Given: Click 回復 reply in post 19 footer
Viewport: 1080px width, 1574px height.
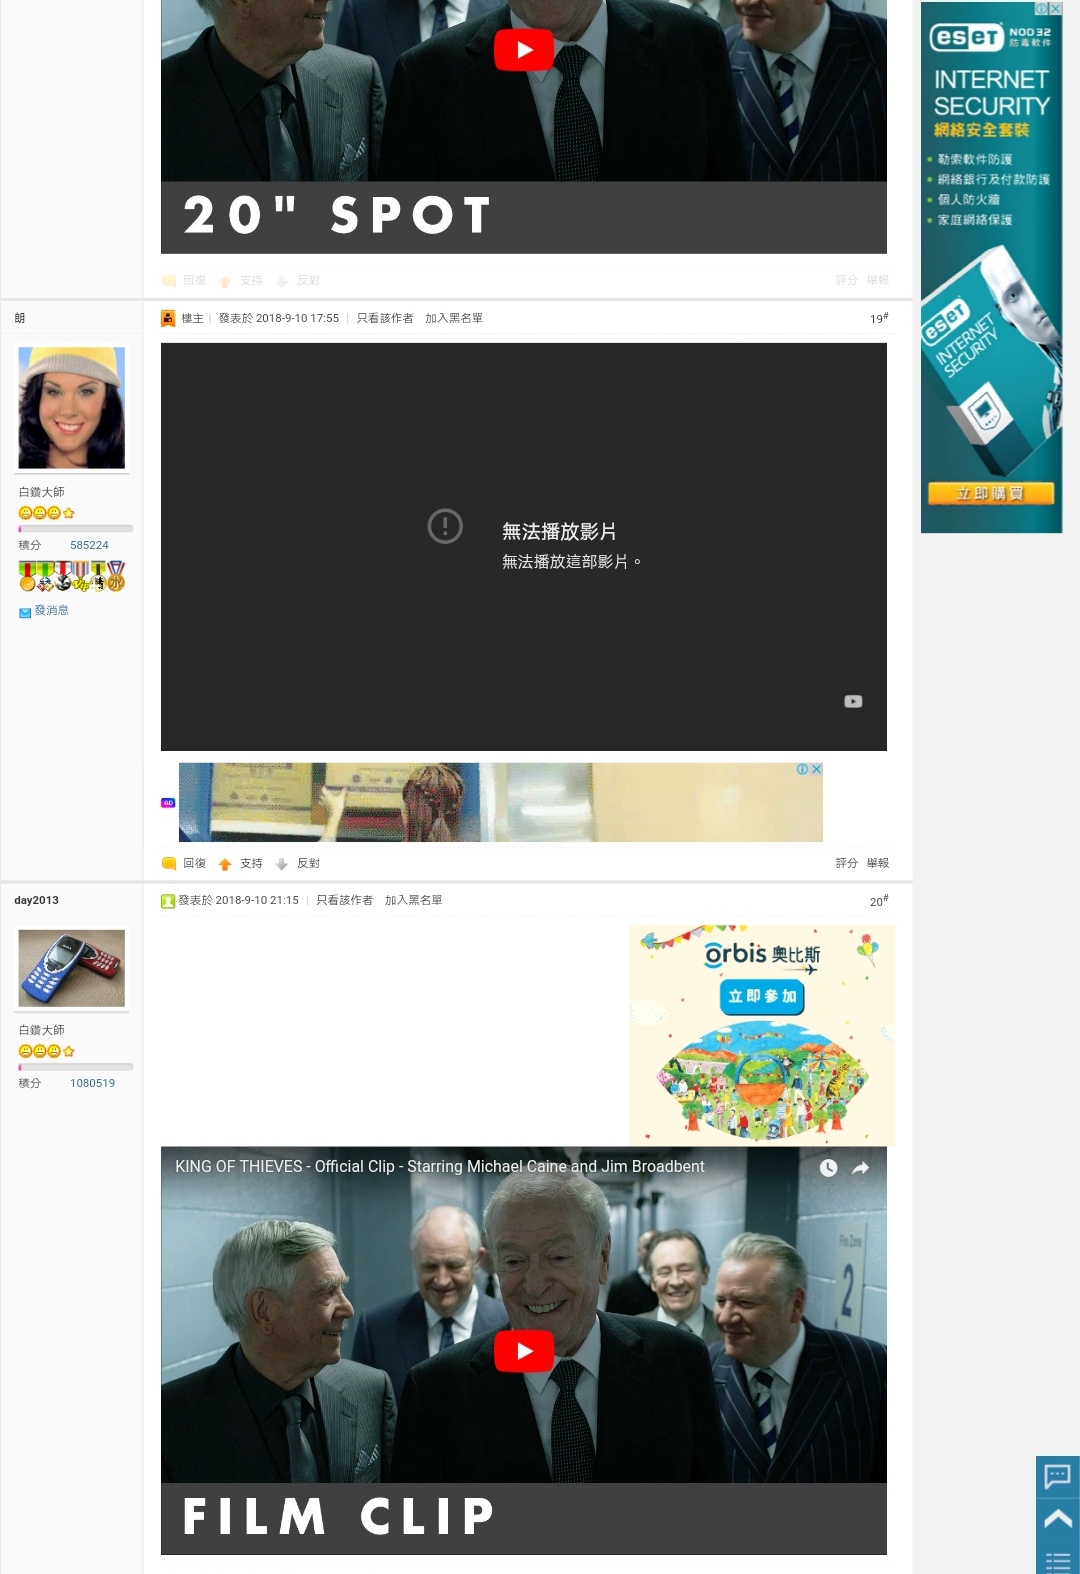Looking at the screenshot, I should [x=194, y=863].
